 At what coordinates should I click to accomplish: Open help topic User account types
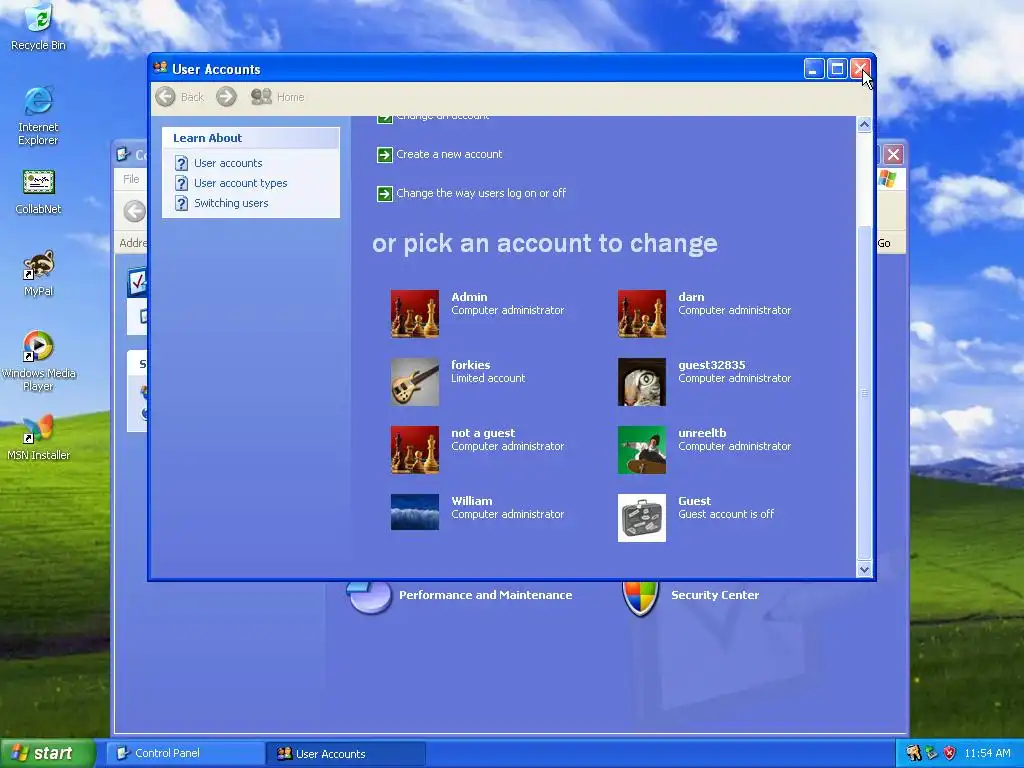[x=240, y=183]
